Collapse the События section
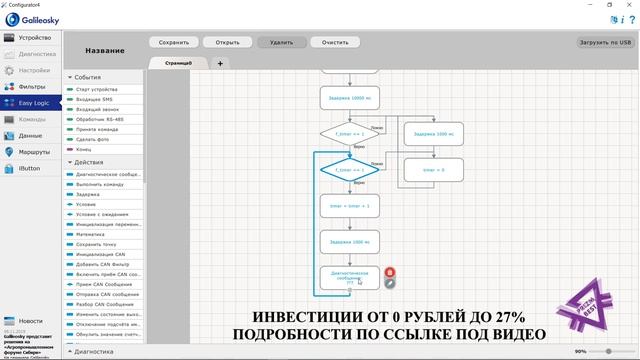This screenshot has width=640, height=360. (70, 77)
